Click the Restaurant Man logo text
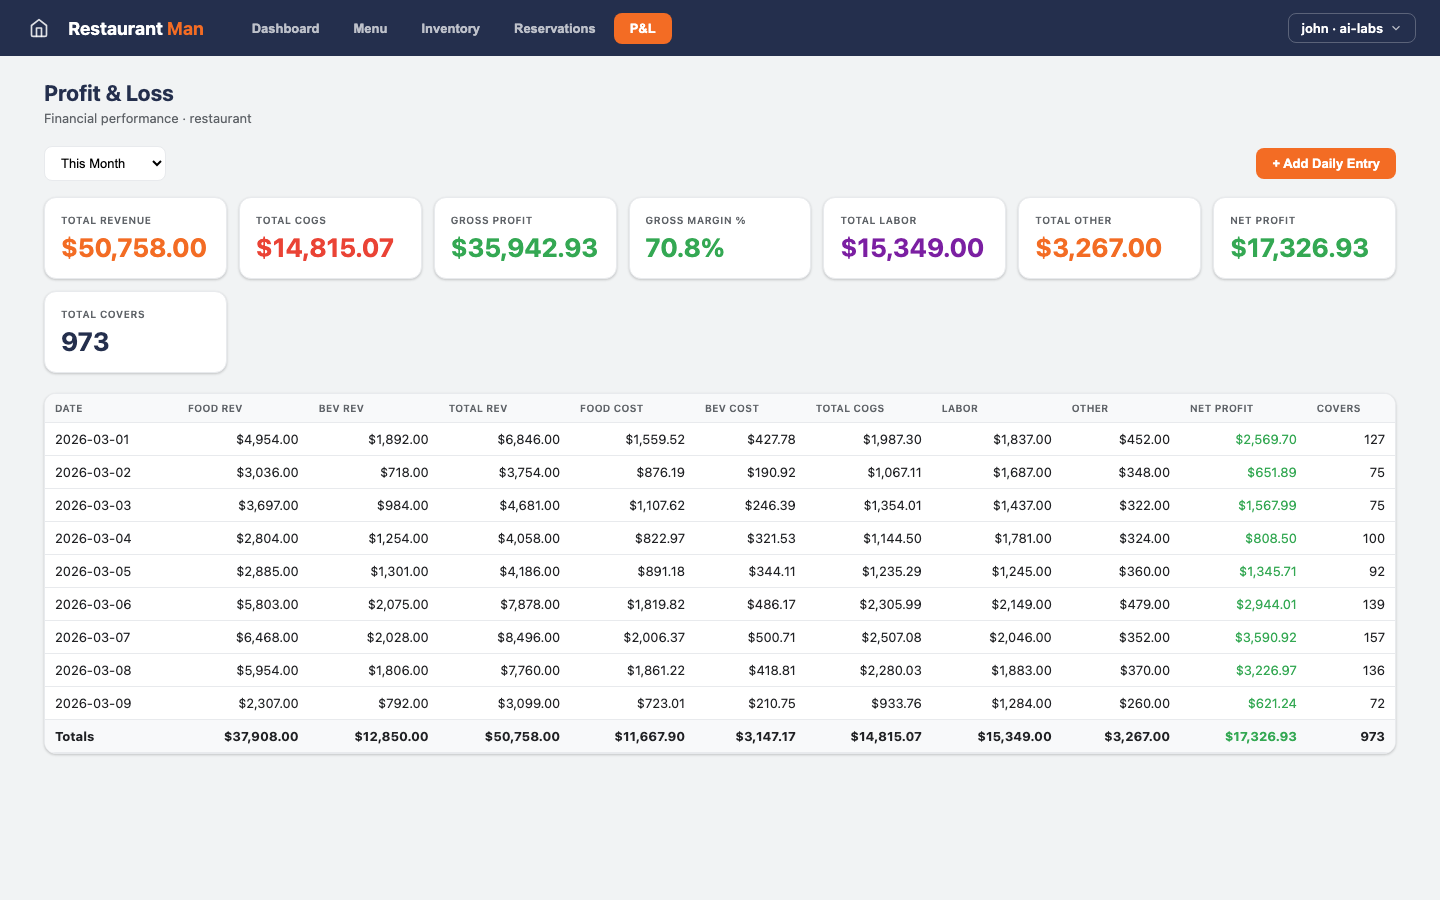The width and height of the screenshot is (1440, 900). pyautogui.click(x=135, y=28)
